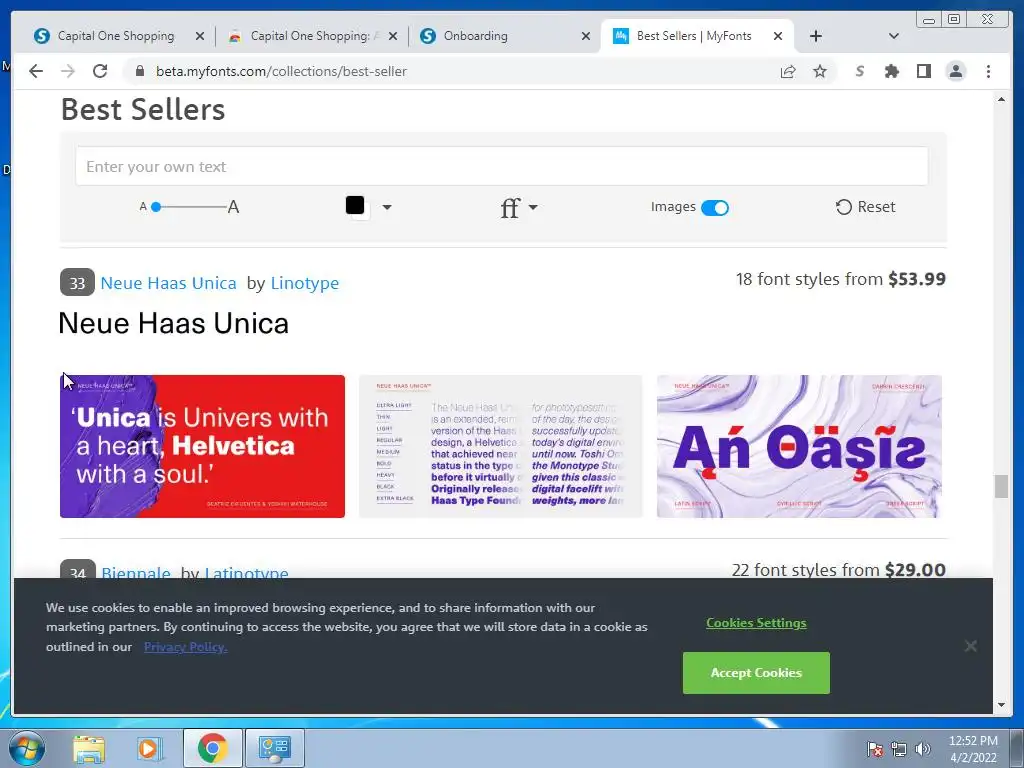Close the Best Sellers MyFonts tab
1024x768 pixels.
tap(778, 37)
